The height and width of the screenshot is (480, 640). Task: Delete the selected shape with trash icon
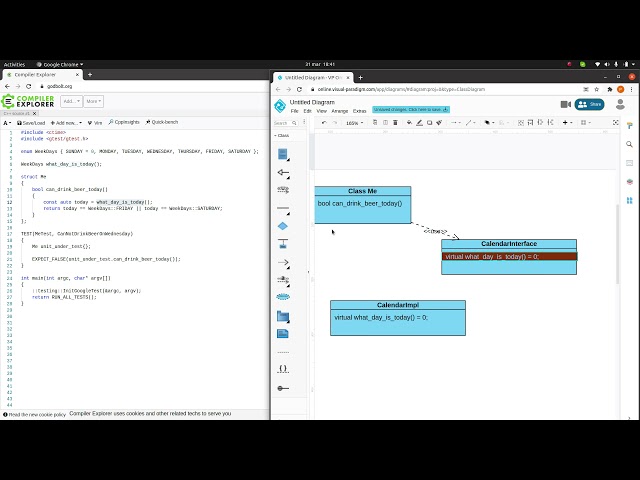coord(395,122)
